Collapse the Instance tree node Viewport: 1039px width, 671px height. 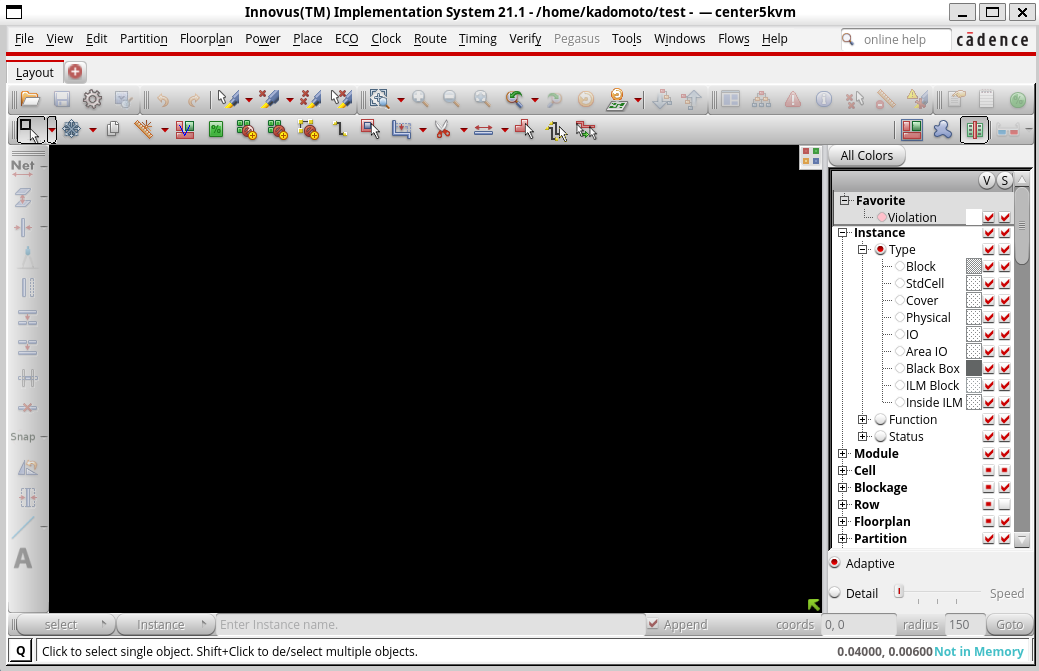[842, 232]
